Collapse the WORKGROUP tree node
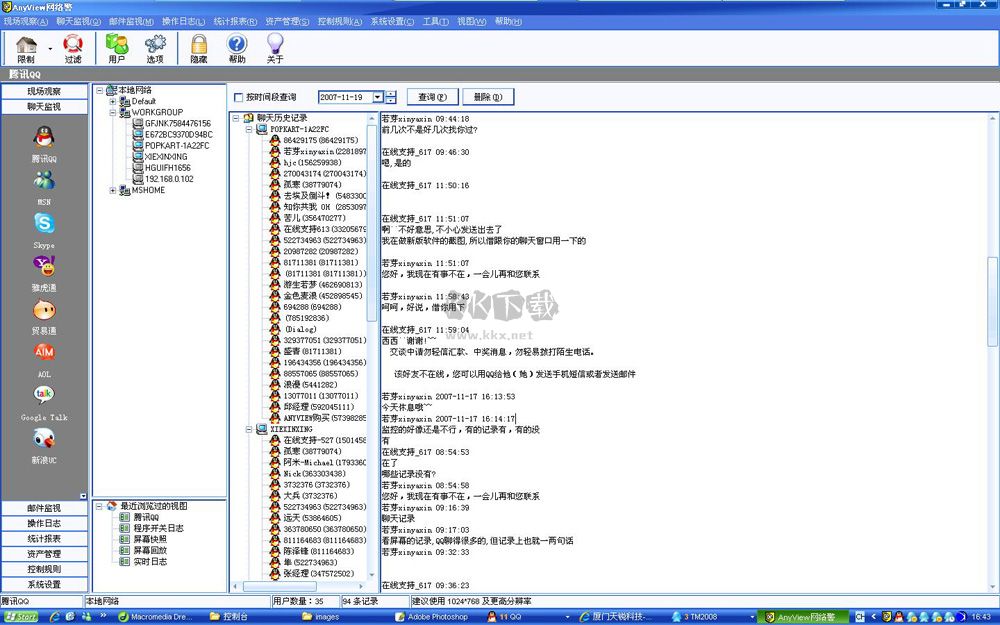This screenshot has width=1000, height=625. pyautogui.click(x=113, y=113)
